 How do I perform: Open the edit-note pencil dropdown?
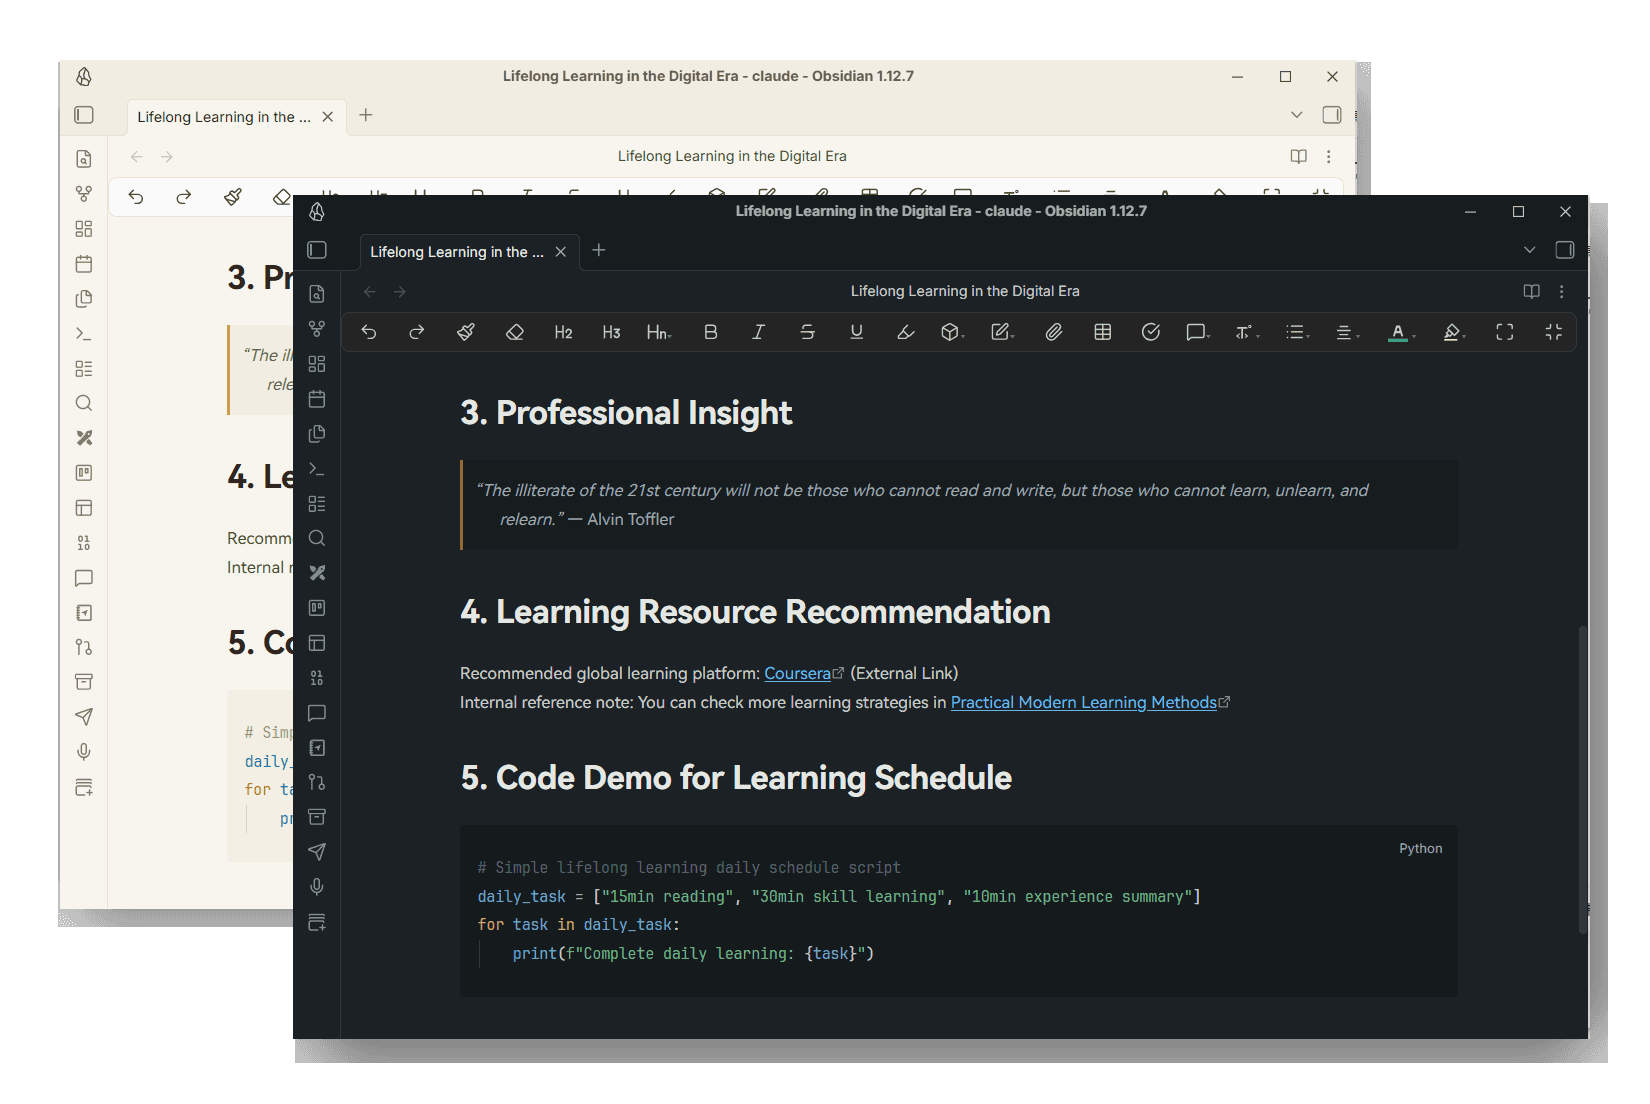pyautogui.click(x=1003, y=332)
